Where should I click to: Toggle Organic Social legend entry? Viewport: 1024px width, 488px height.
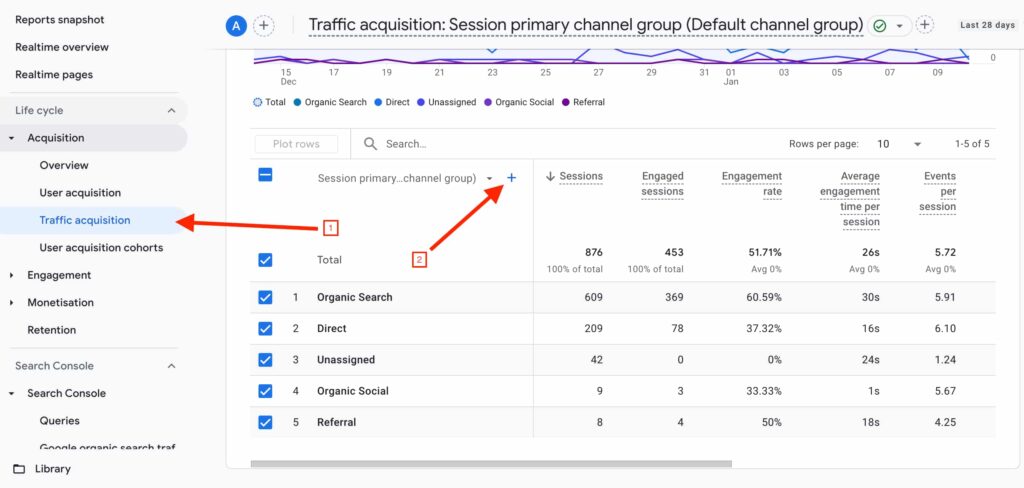(519, 102)
